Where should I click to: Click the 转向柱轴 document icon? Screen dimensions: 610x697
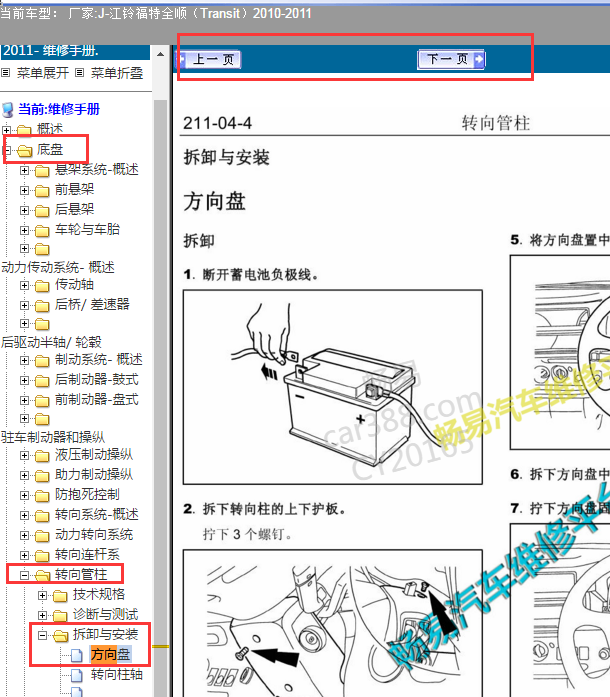[x=77, y=675]
